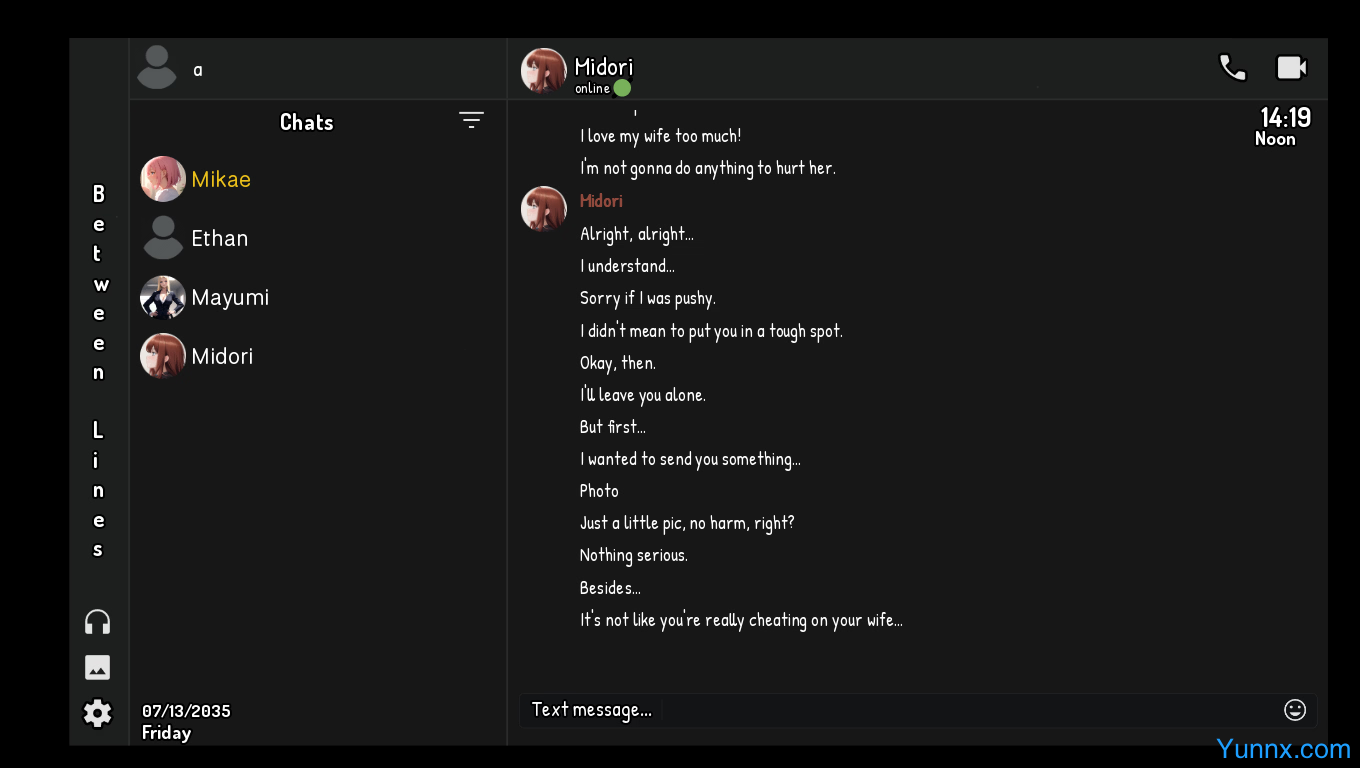Open chat with Ethan
This screenshot has width=1360, height=768.
point(219,238)
